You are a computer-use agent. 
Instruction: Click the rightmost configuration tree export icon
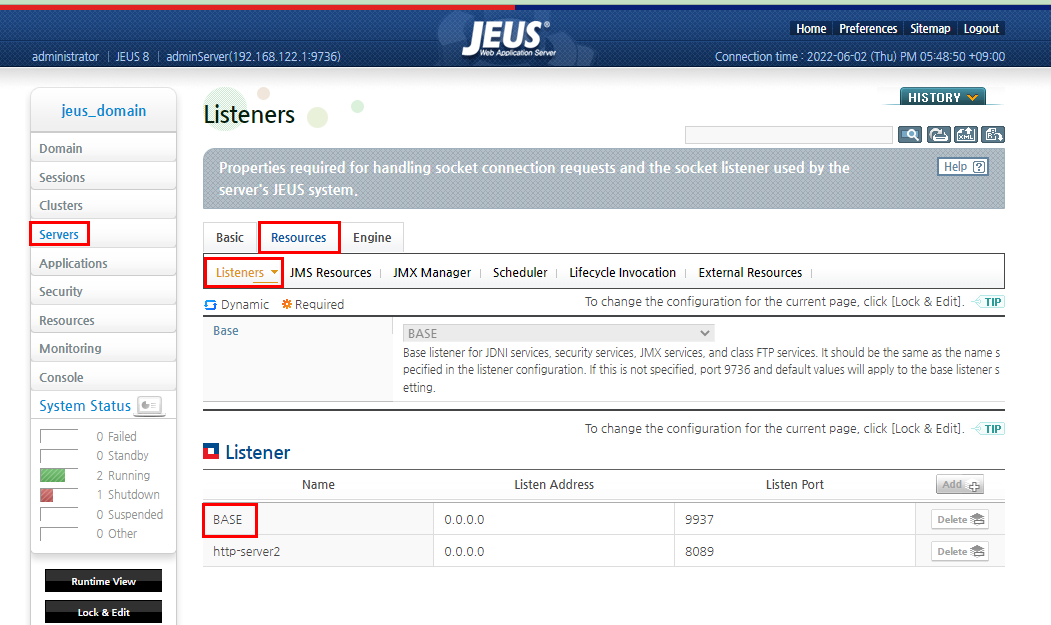tap(993, 135)
